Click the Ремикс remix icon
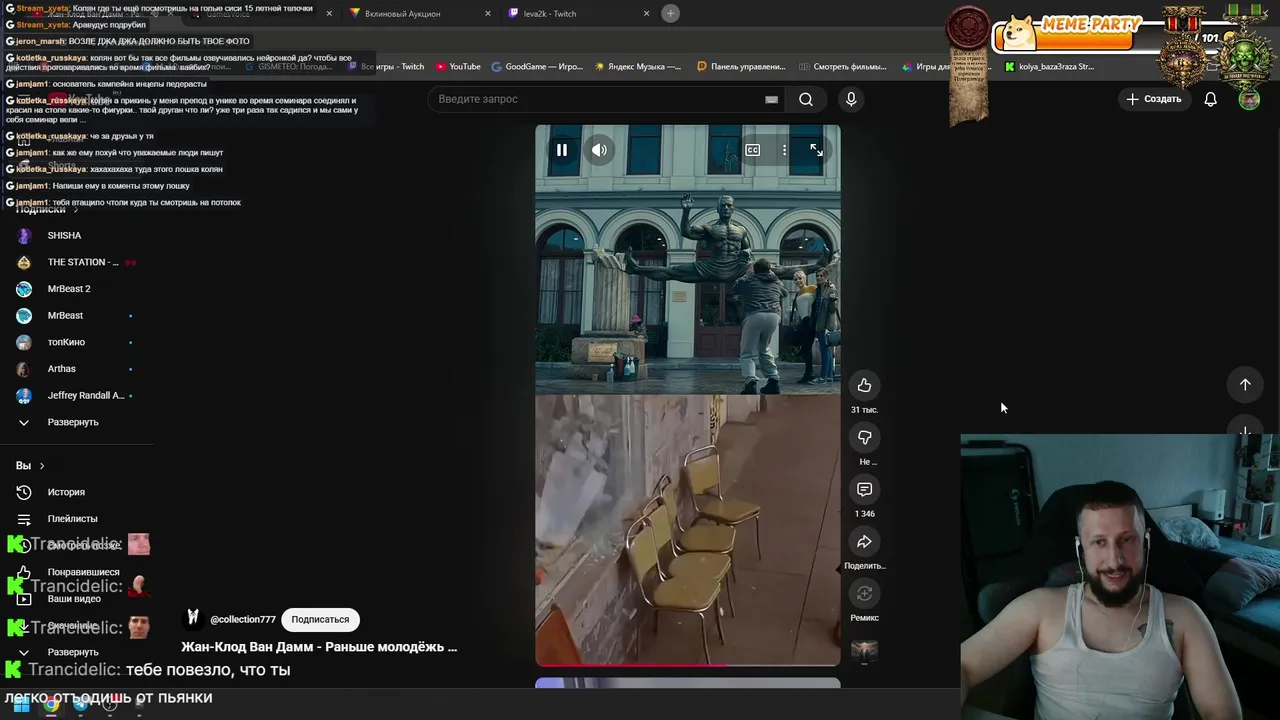1280x720 pixels. click(864, 593)
